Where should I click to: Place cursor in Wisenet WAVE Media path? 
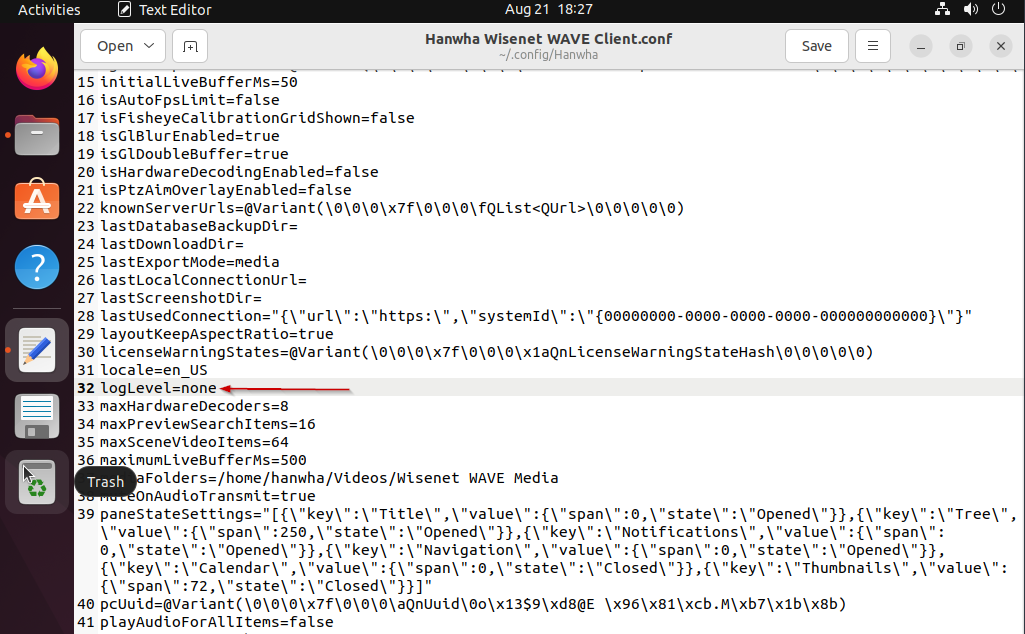[388, 478]
